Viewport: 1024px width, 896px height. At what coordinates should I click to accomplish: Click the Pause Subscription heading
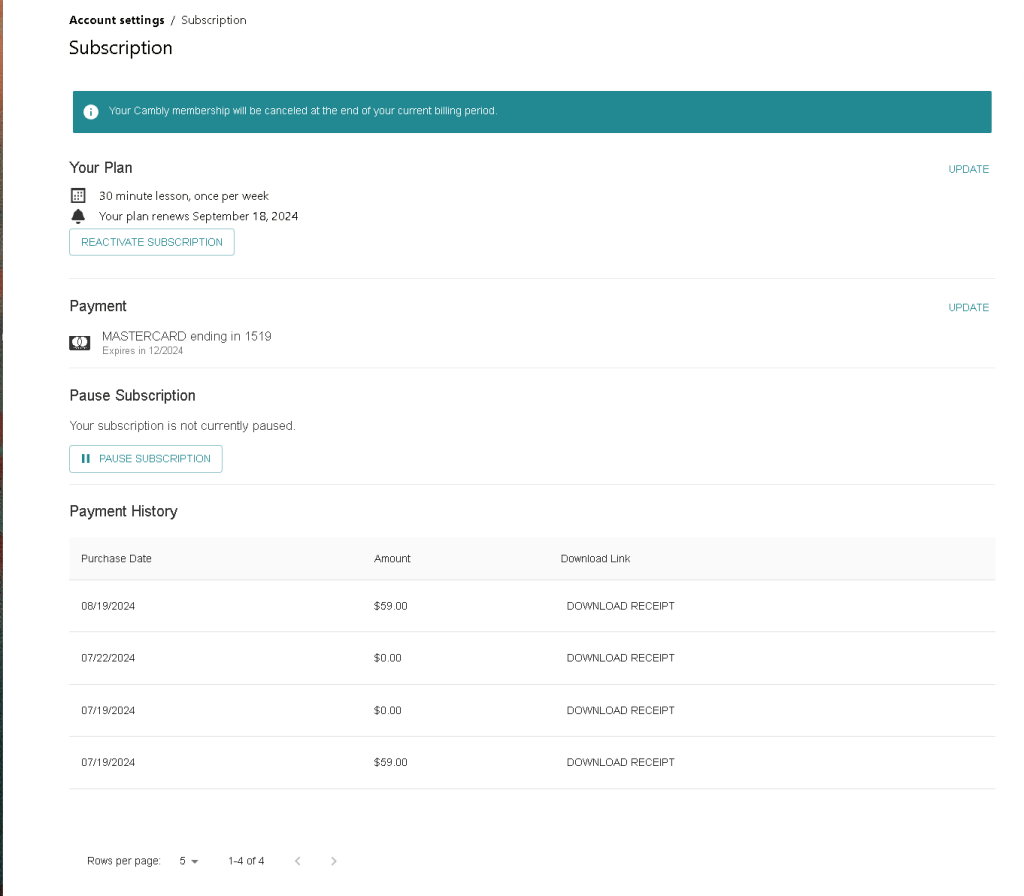tap(133, 396)
